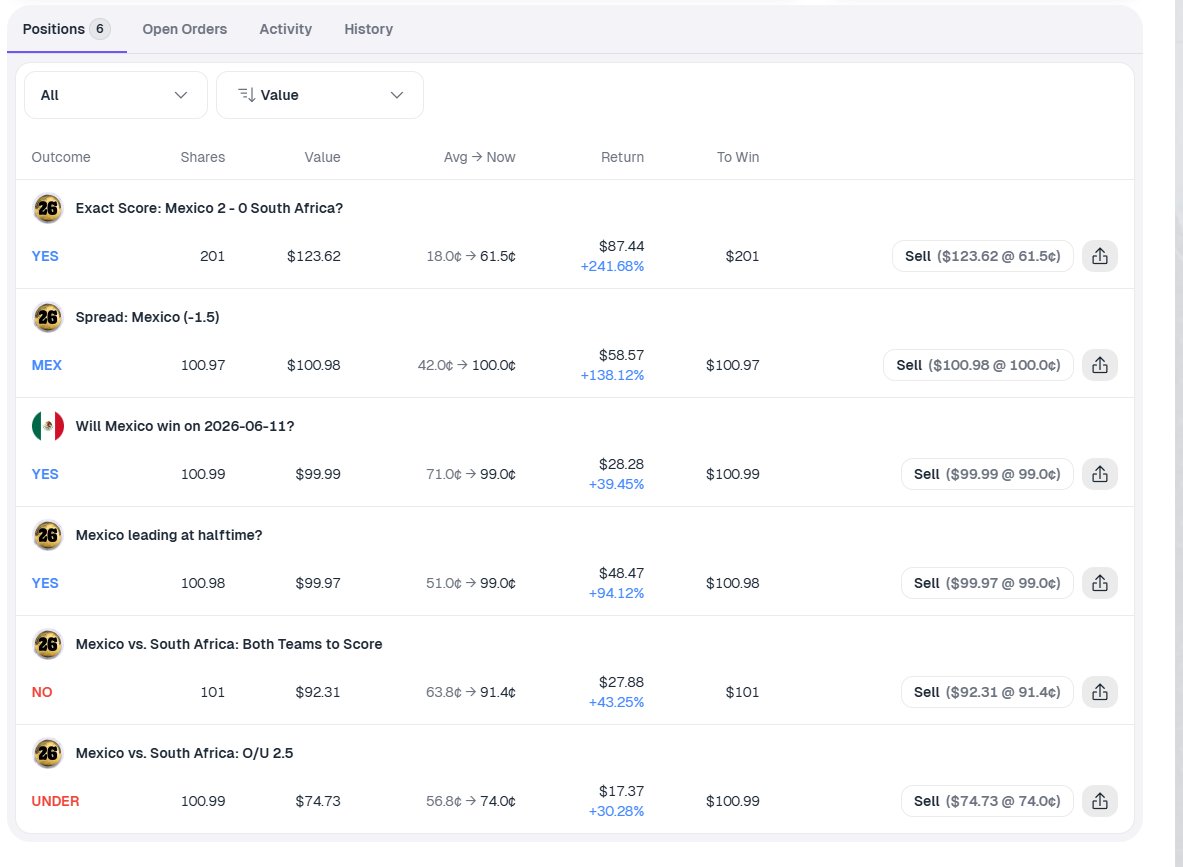Share the Both Teams to Score position

point(1099,692)
